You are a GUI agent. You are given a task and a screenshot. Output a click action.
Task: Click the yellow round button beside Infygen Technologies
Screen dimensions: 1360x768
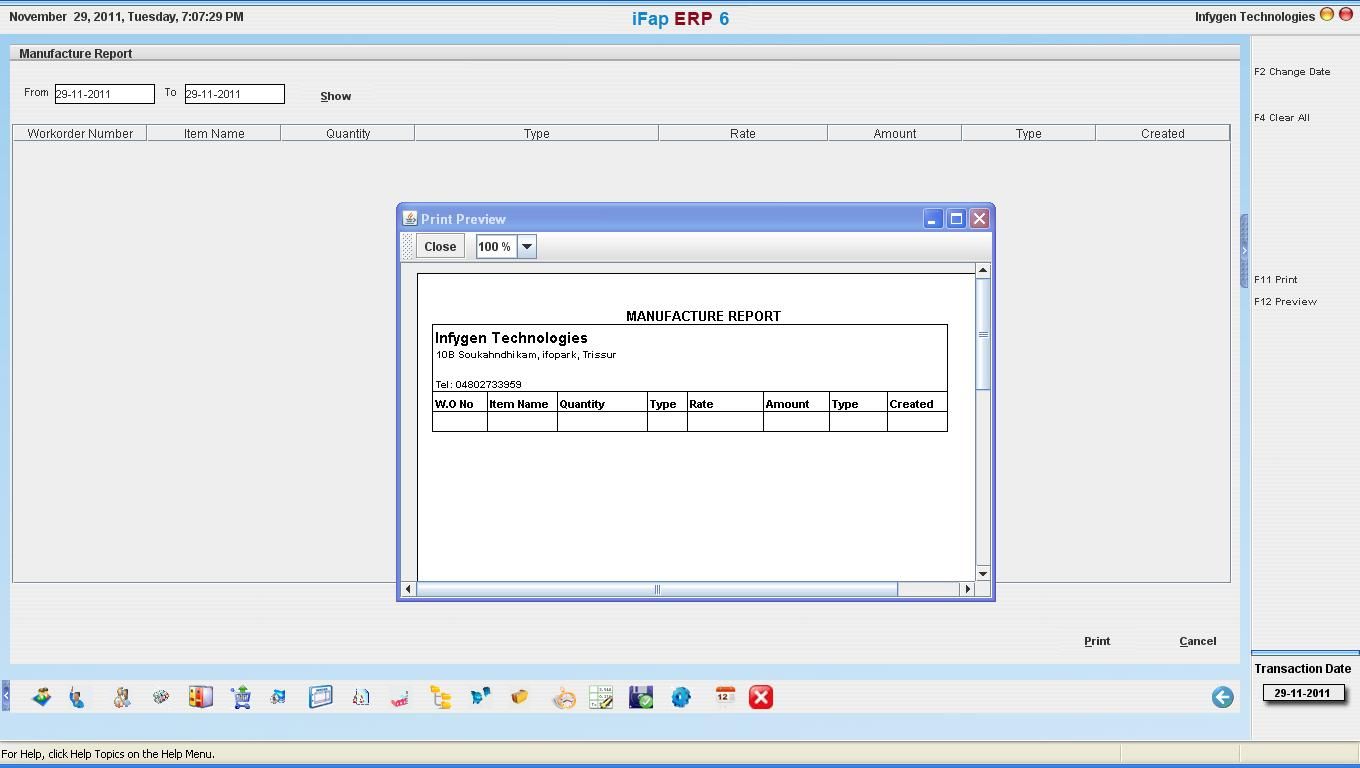(x=1327, y=14)
